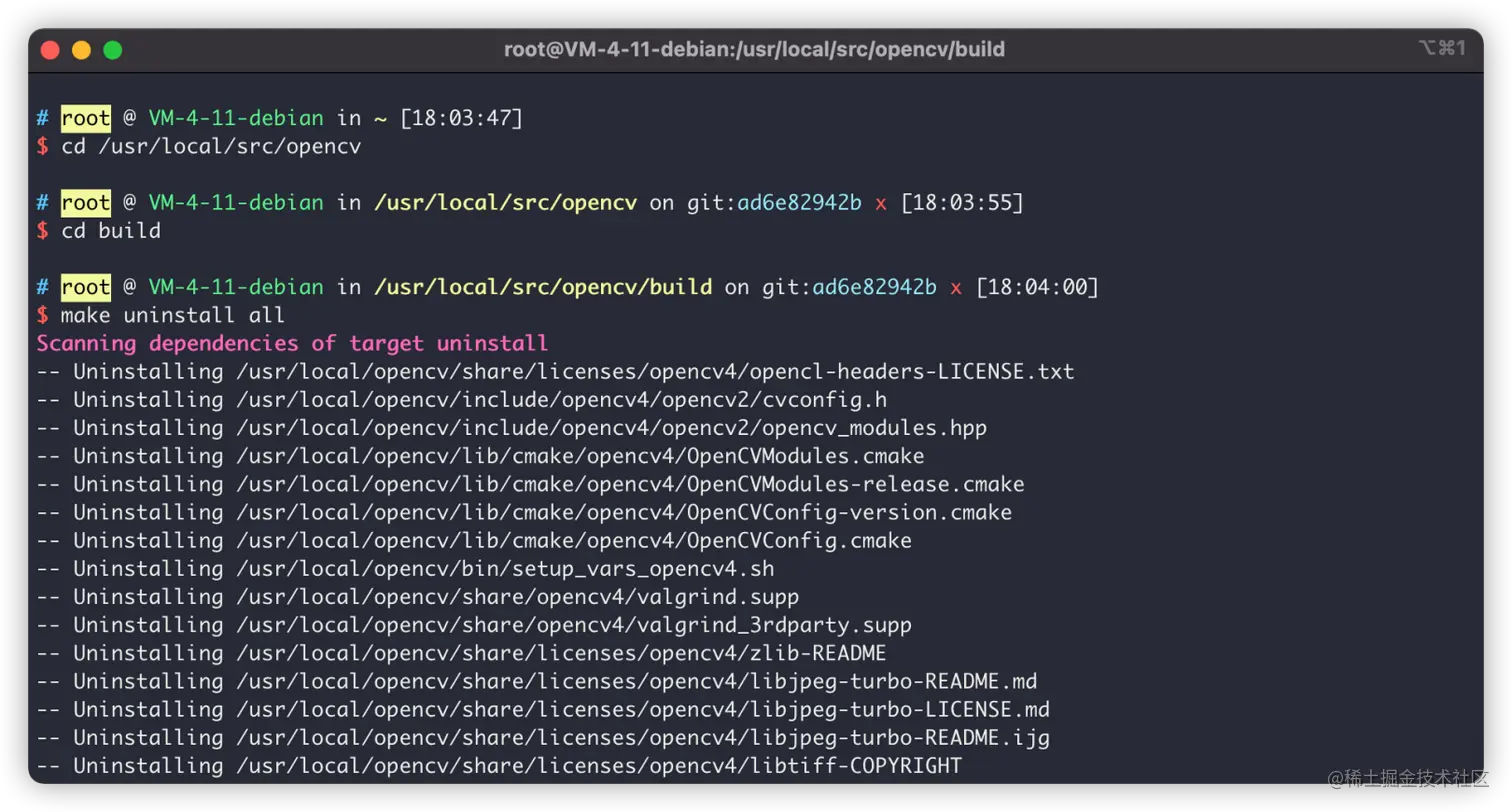Click the window title root@VM-4-11-debian:/usr/local/src/opencv/build
This screenshot has height=812, width=1512.
coord(754,49)
